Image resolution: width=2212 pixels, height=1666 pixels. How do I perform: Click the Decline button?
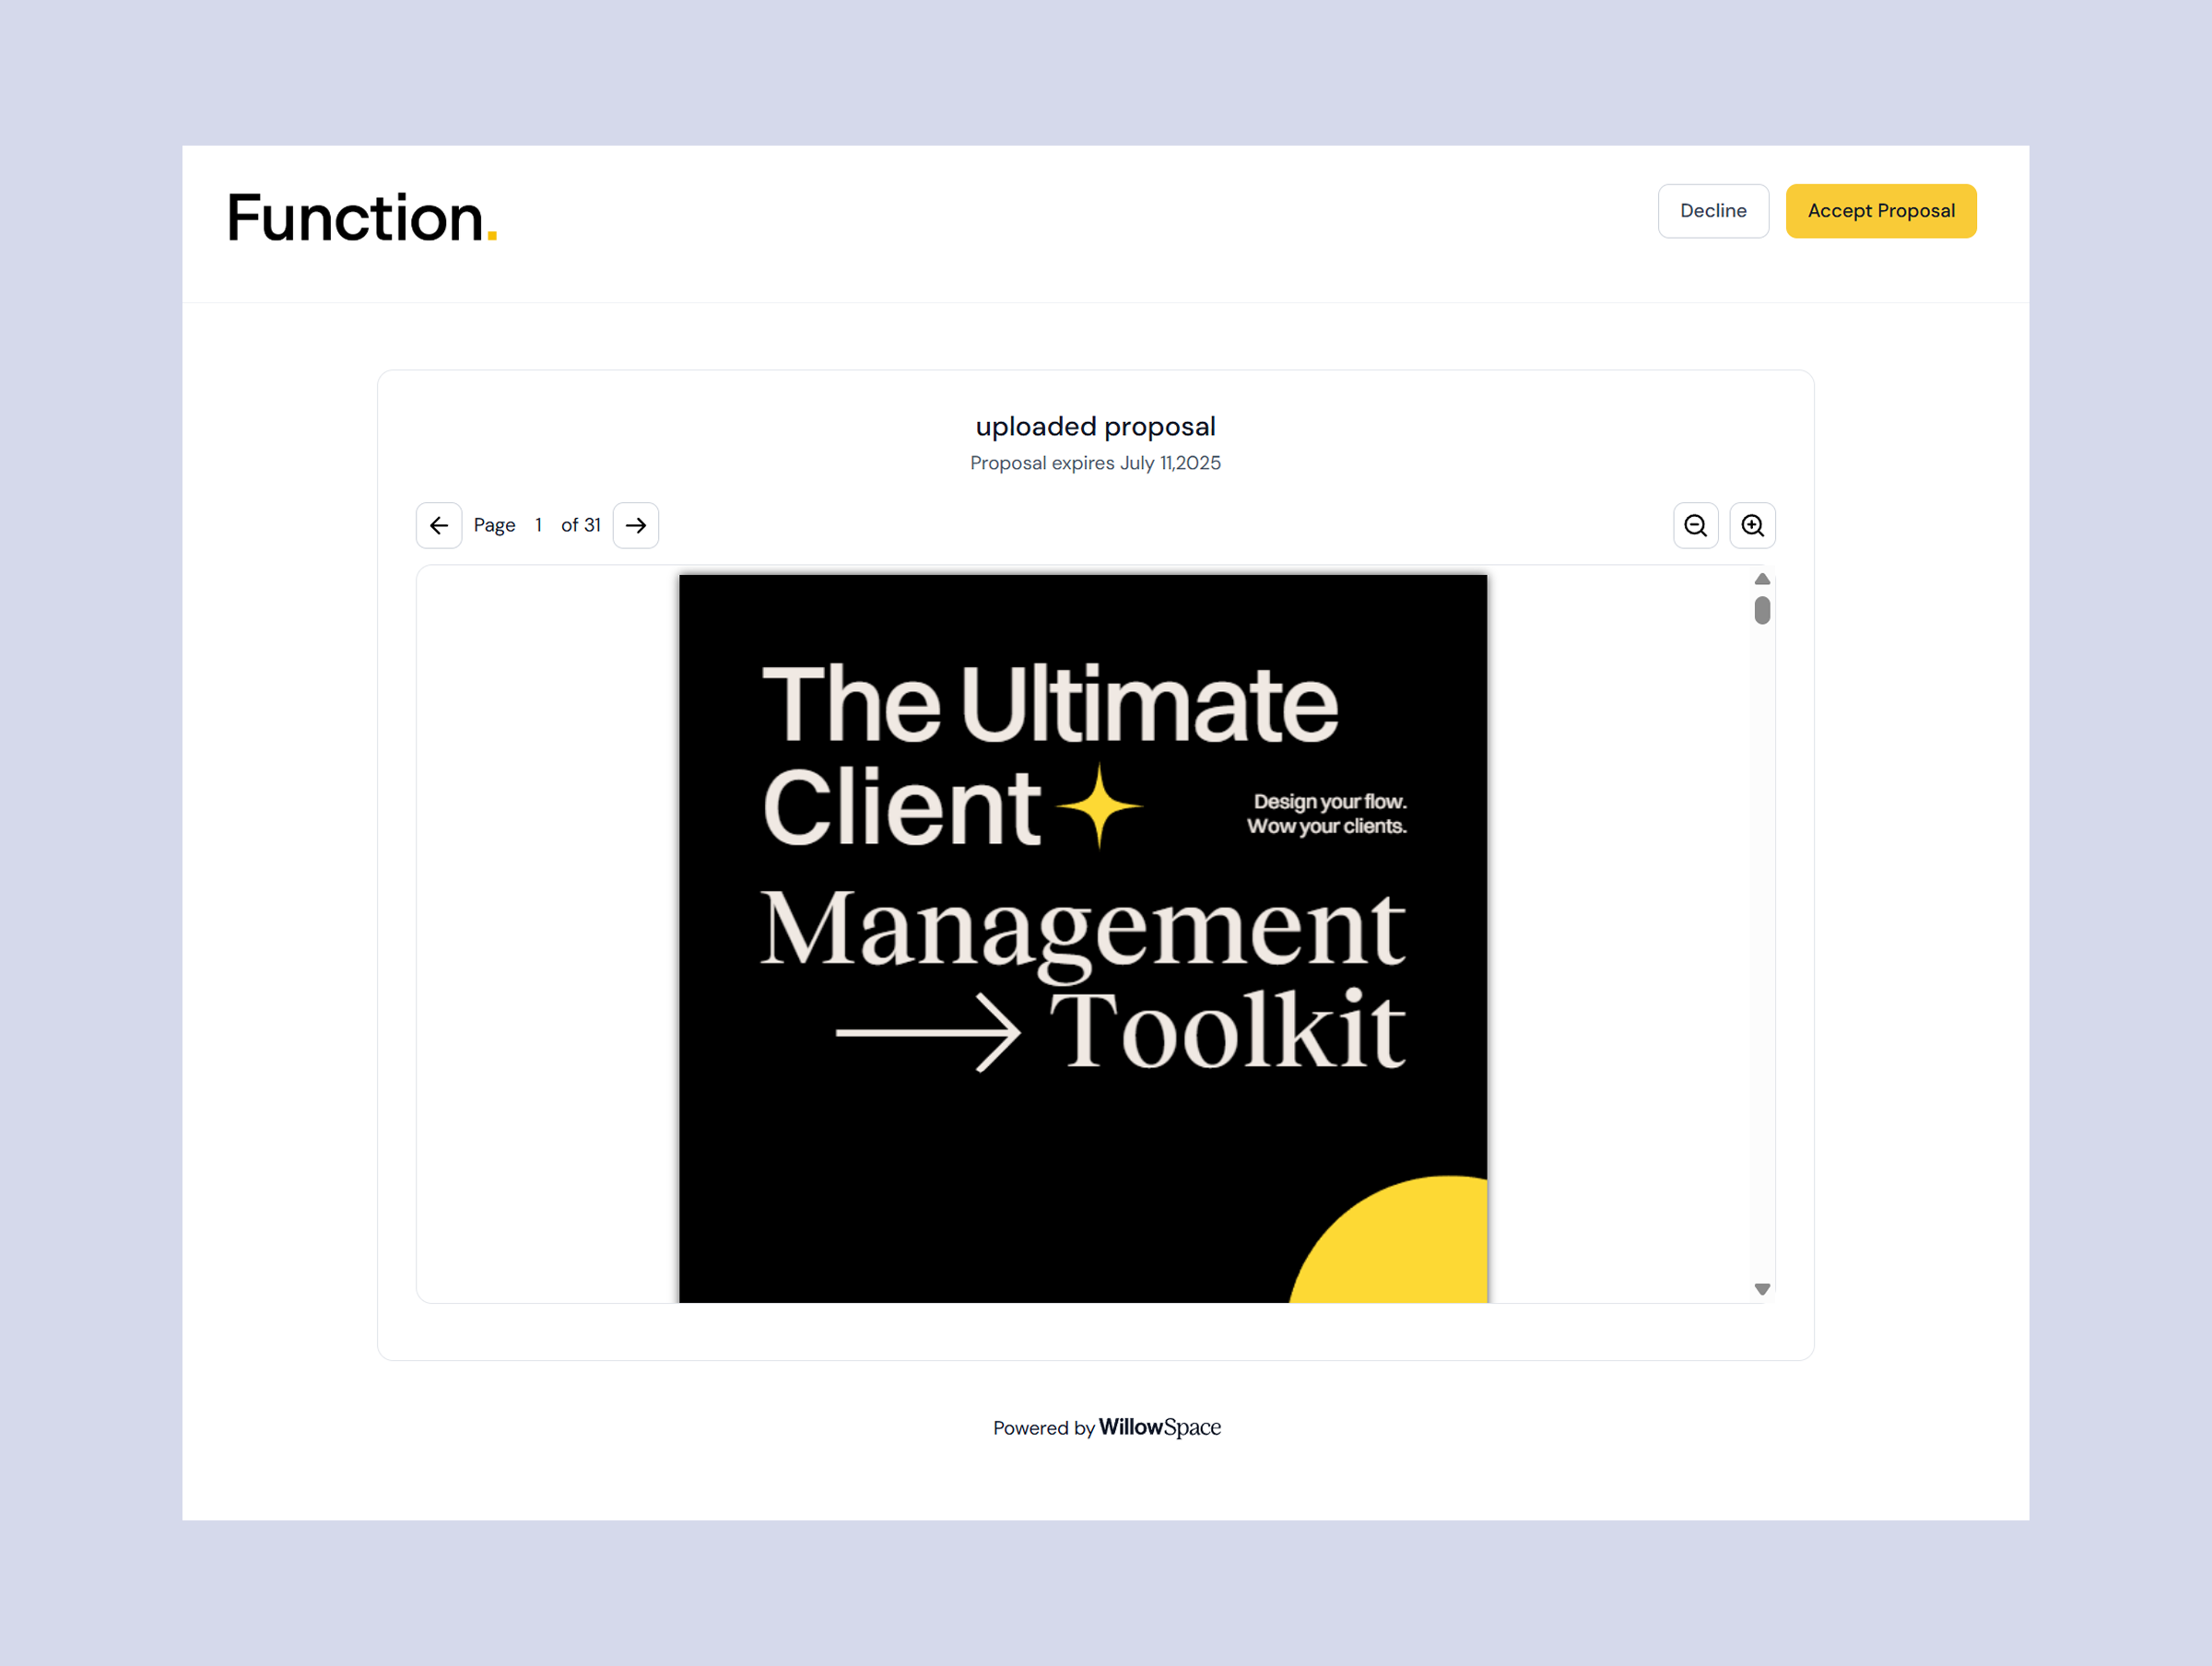click(1713, 211)
